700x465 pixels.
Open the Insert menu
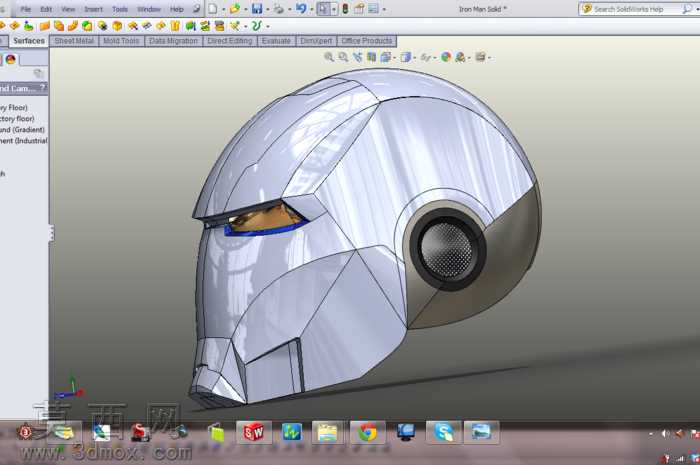[93, 9]
